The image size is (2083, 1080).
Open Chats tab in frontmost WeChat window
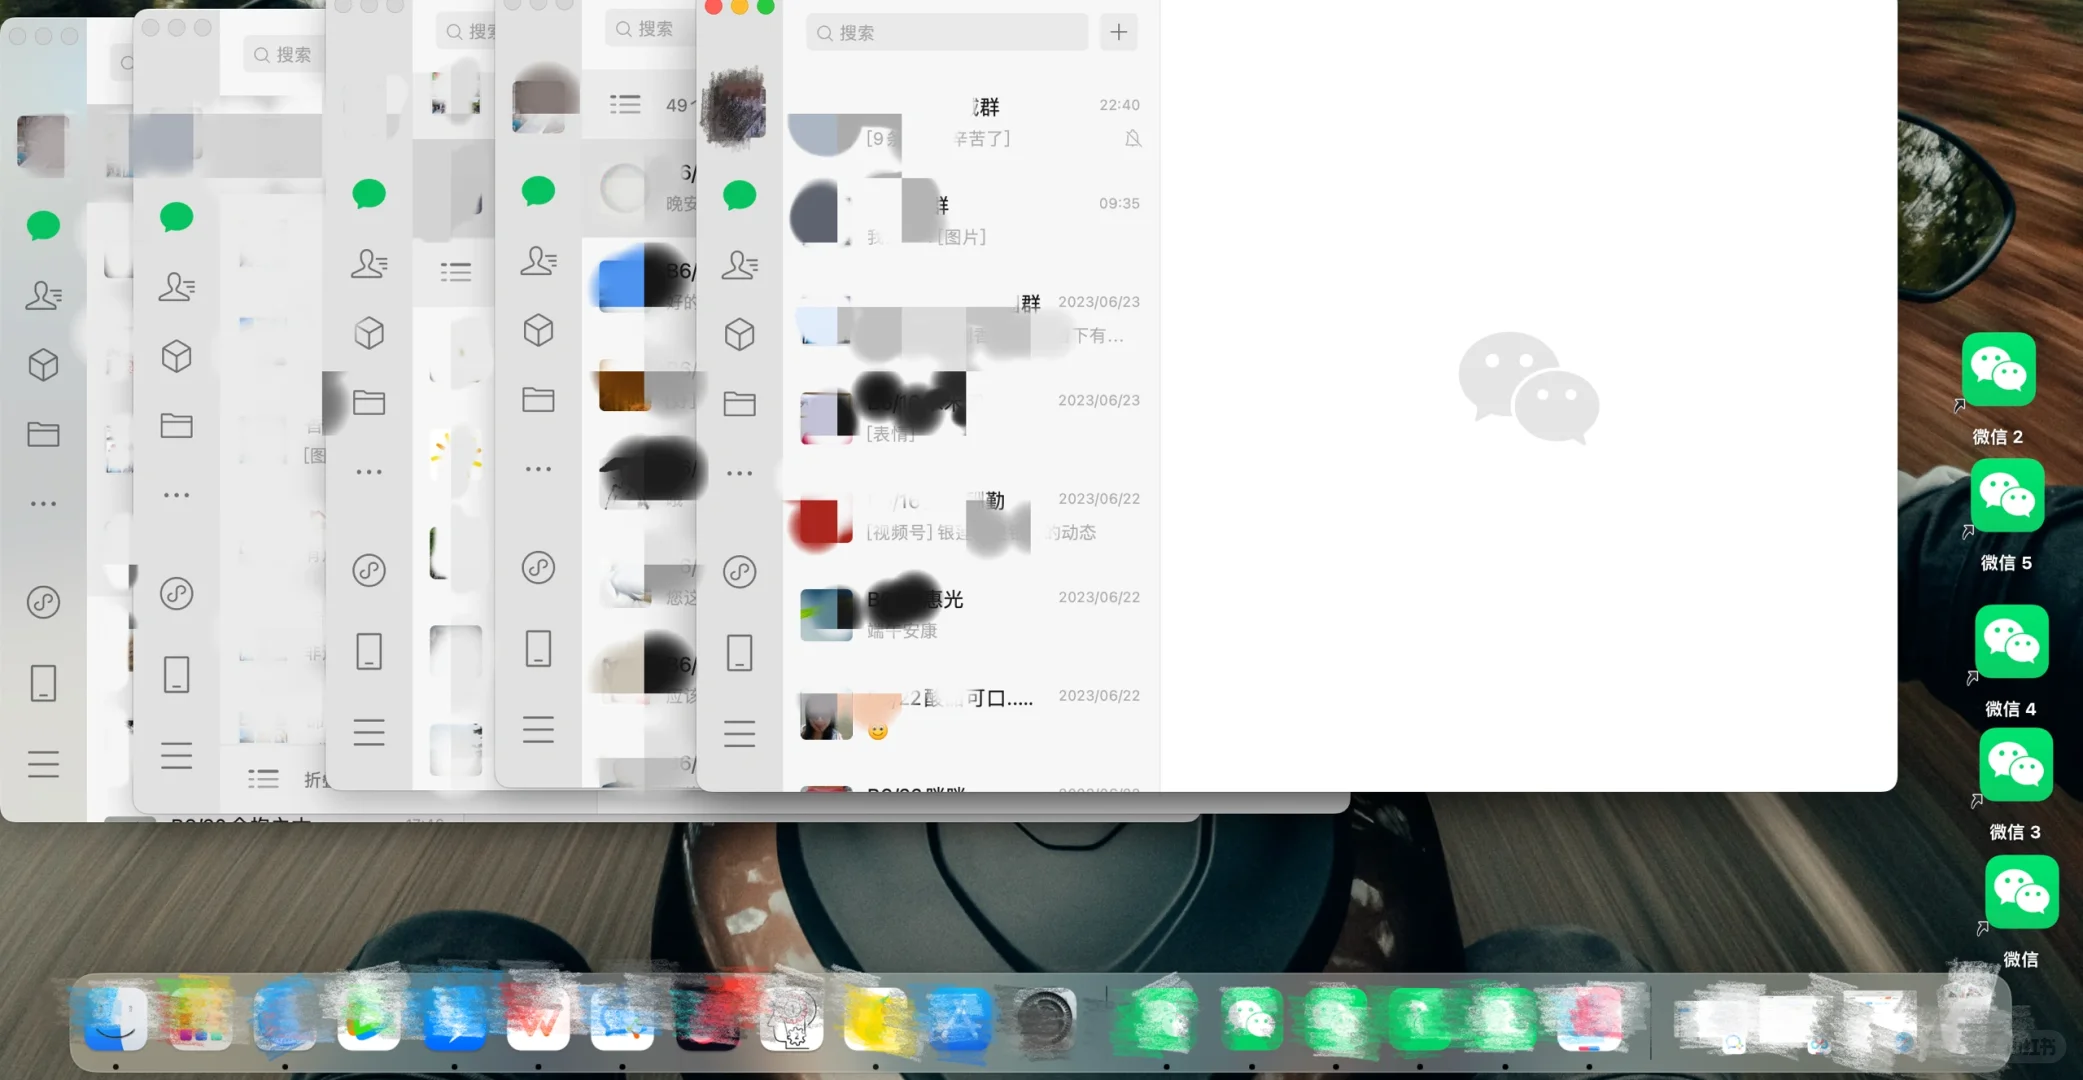739,195
